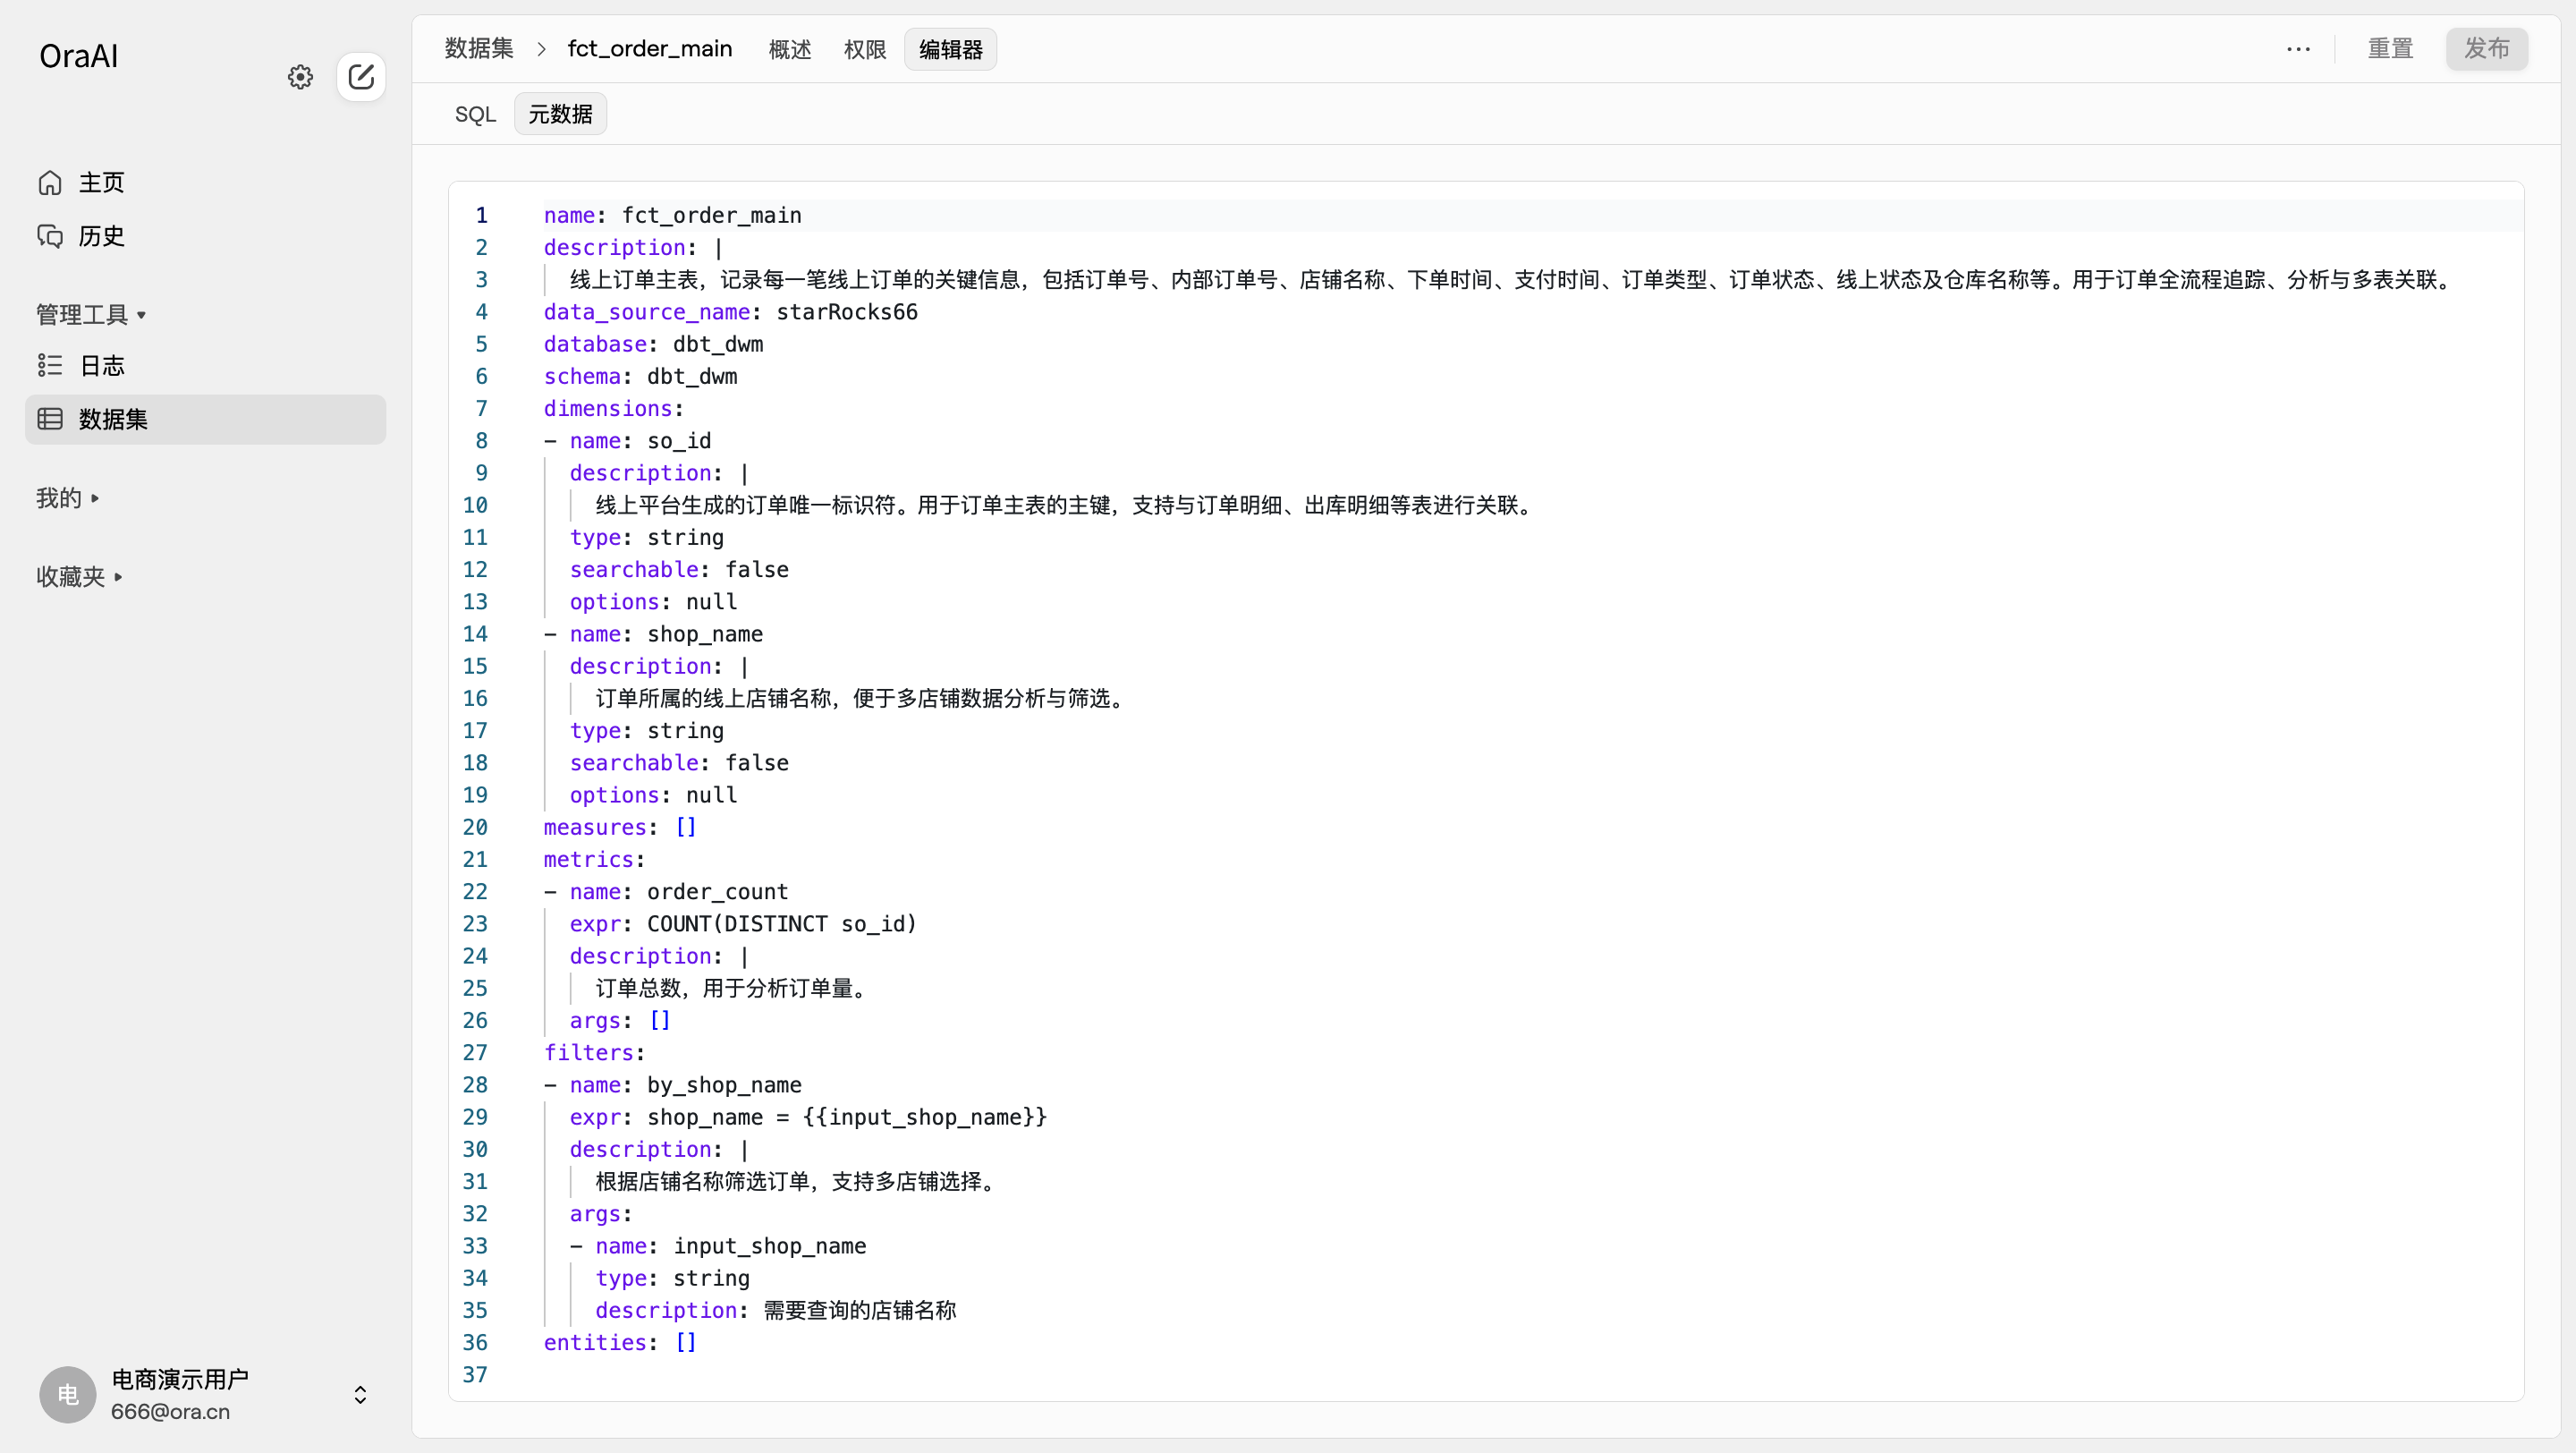The height and width of the screenshot is (1453, 2576).
Task: Open the 权限 tab
Action: click(864, 49)
